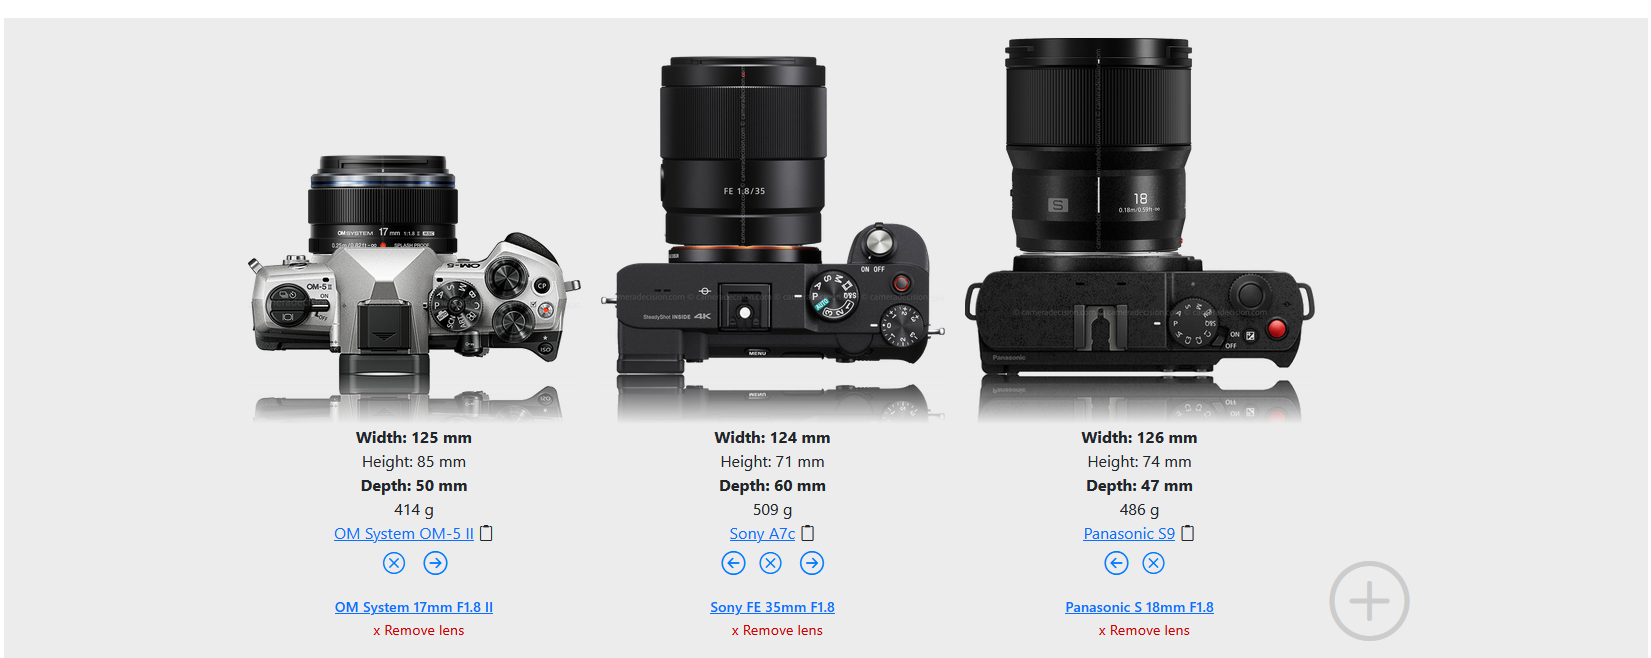Move OM System OM-5 II to the right
The width and height of the screenshot is (1651, 658).
coord(435,563)
